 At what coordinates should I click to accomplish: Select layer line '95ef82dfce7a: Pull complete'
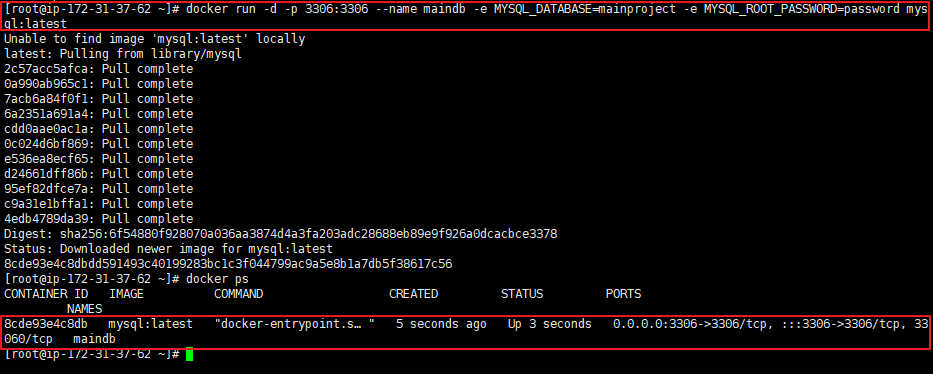[98, 189]
